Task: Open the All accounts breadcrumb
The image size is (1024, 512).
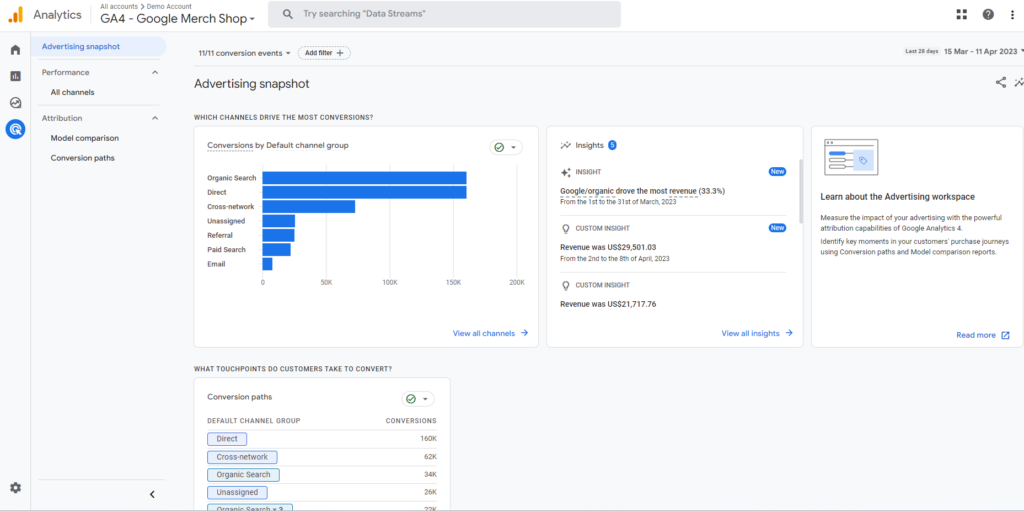Action: point(119,7)
